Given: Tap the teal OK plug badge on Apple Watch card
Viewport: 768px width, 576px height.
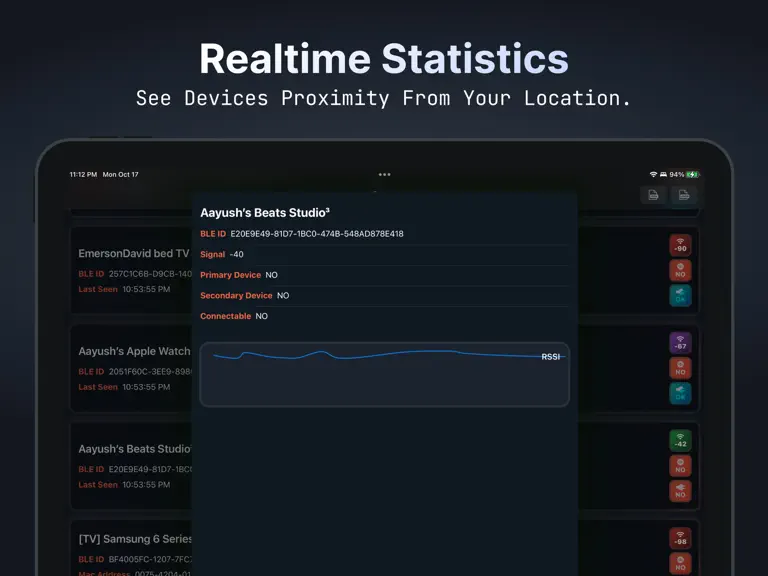Looking at the screenshot, I should tap(680, 393).
